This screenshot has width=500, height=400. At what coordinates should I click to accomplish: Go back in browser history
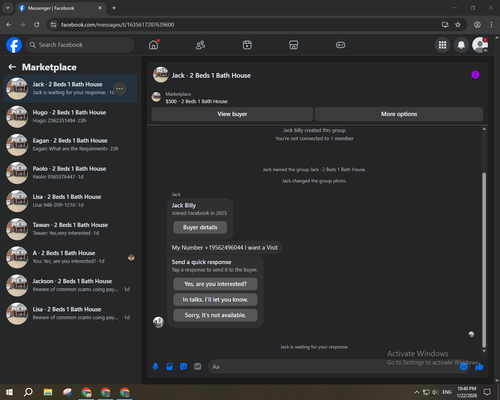(x=9, y=25)
